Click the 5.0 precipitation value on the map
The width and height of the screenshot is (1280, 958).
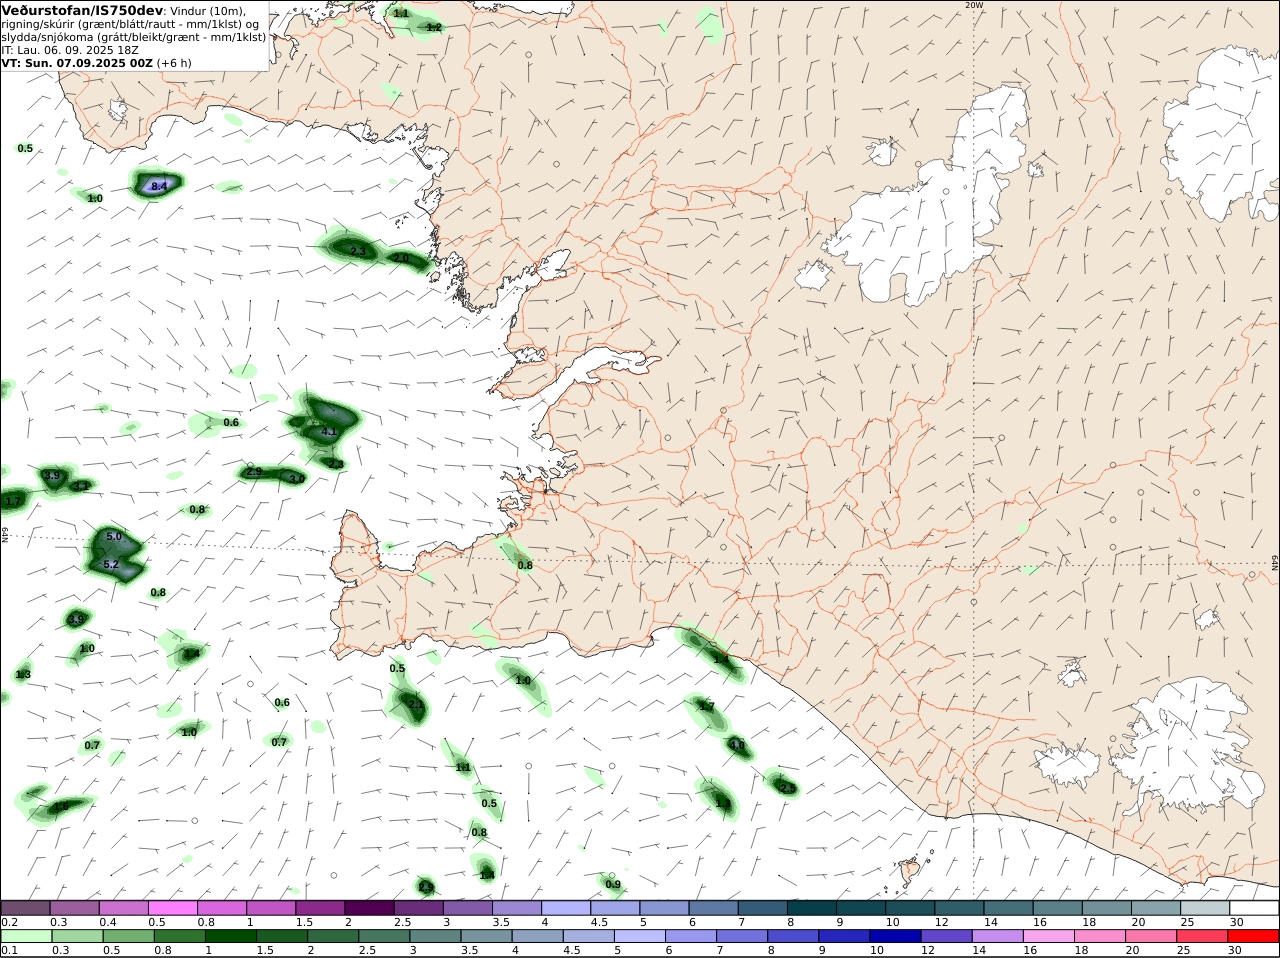click(x=114, y=537)
